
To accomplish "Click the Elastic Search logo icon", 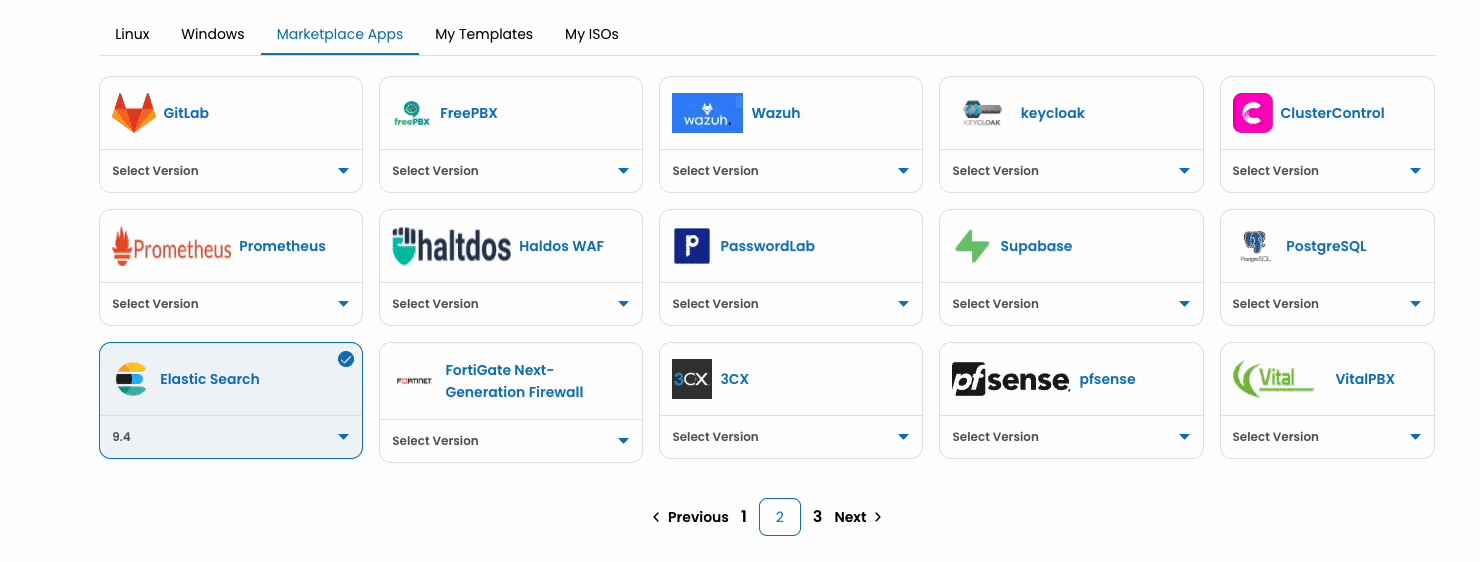I will 131,379.
